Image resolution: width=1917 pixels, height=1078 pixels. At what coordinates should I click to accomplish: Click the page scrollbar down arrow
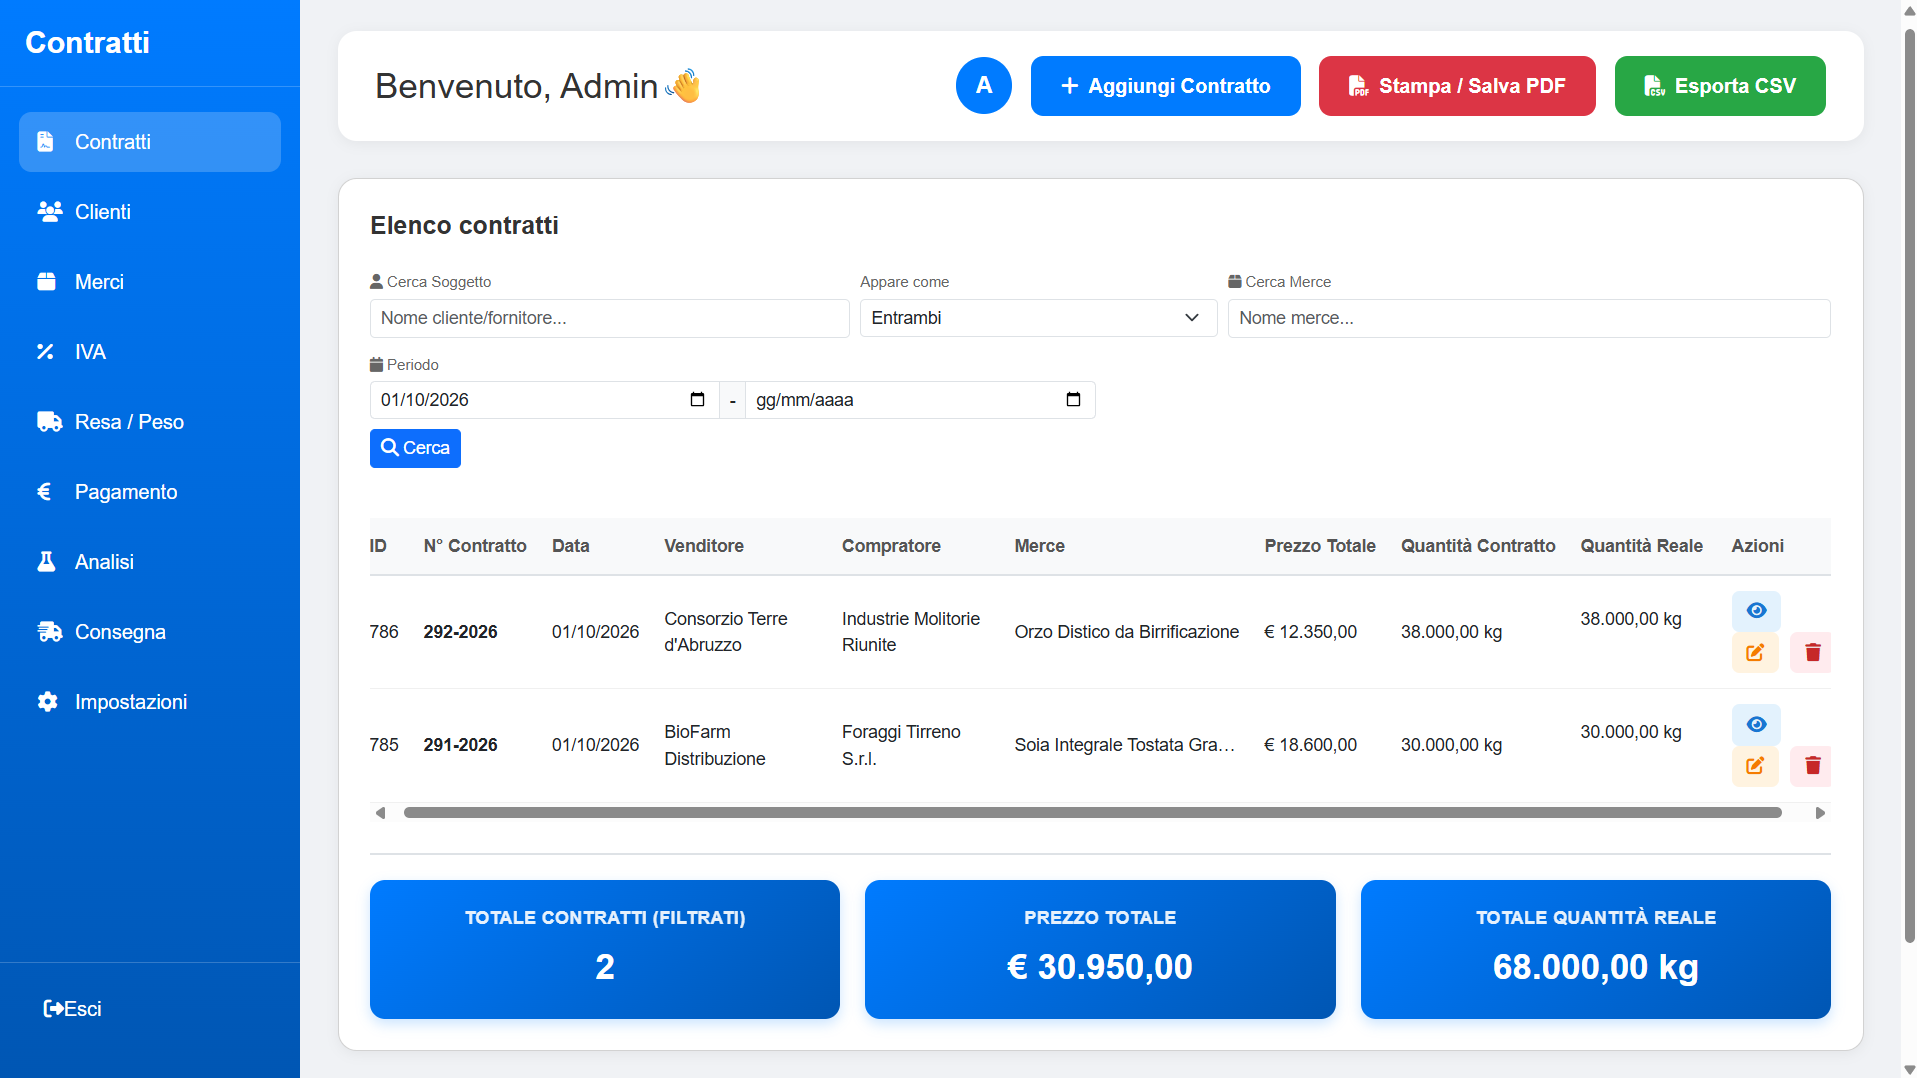[x=1909, y=1069]
